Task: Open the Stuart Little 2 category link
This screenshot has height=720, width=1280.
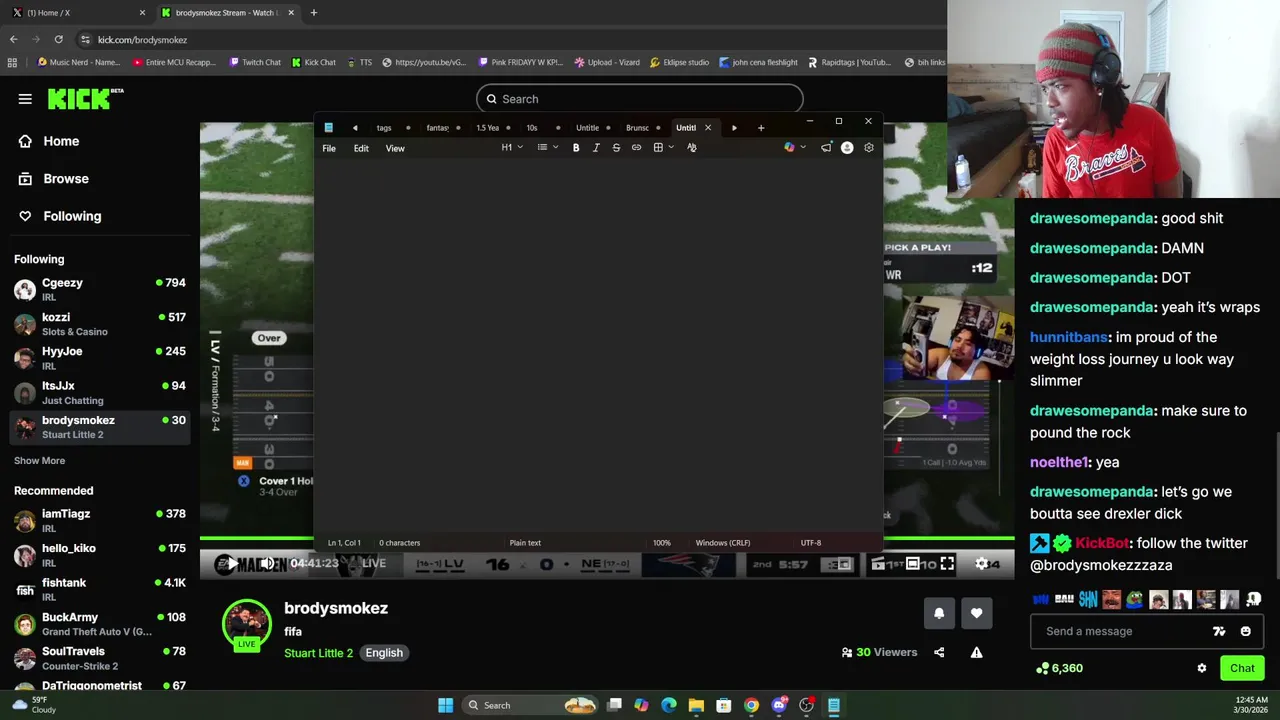Action: 318,653
